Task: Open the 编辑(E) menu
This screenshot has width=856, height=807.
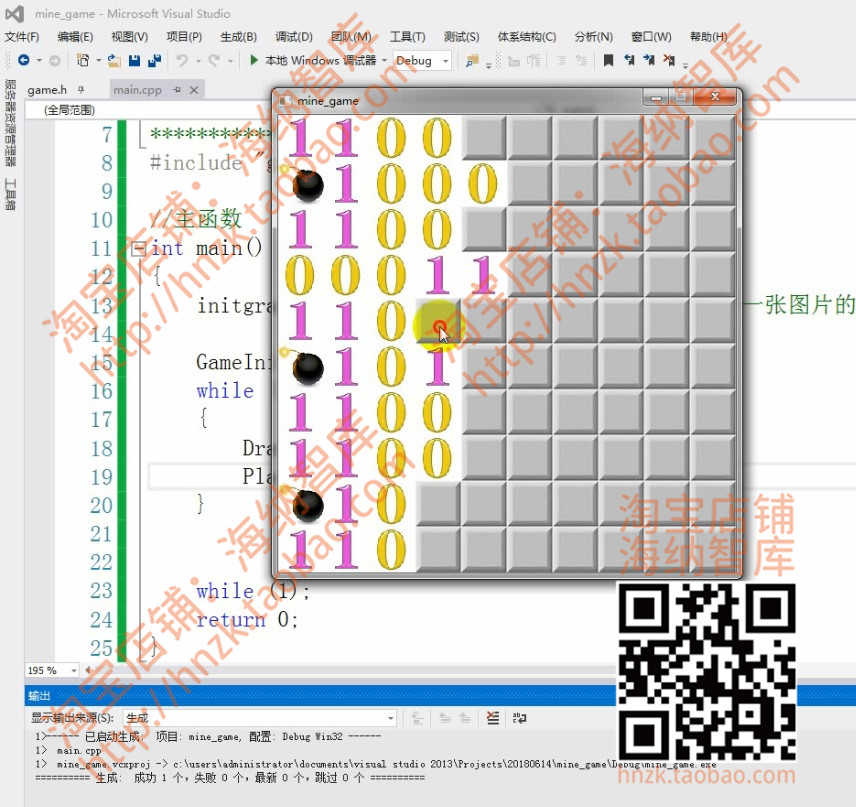Action: [x=75, y=37]
